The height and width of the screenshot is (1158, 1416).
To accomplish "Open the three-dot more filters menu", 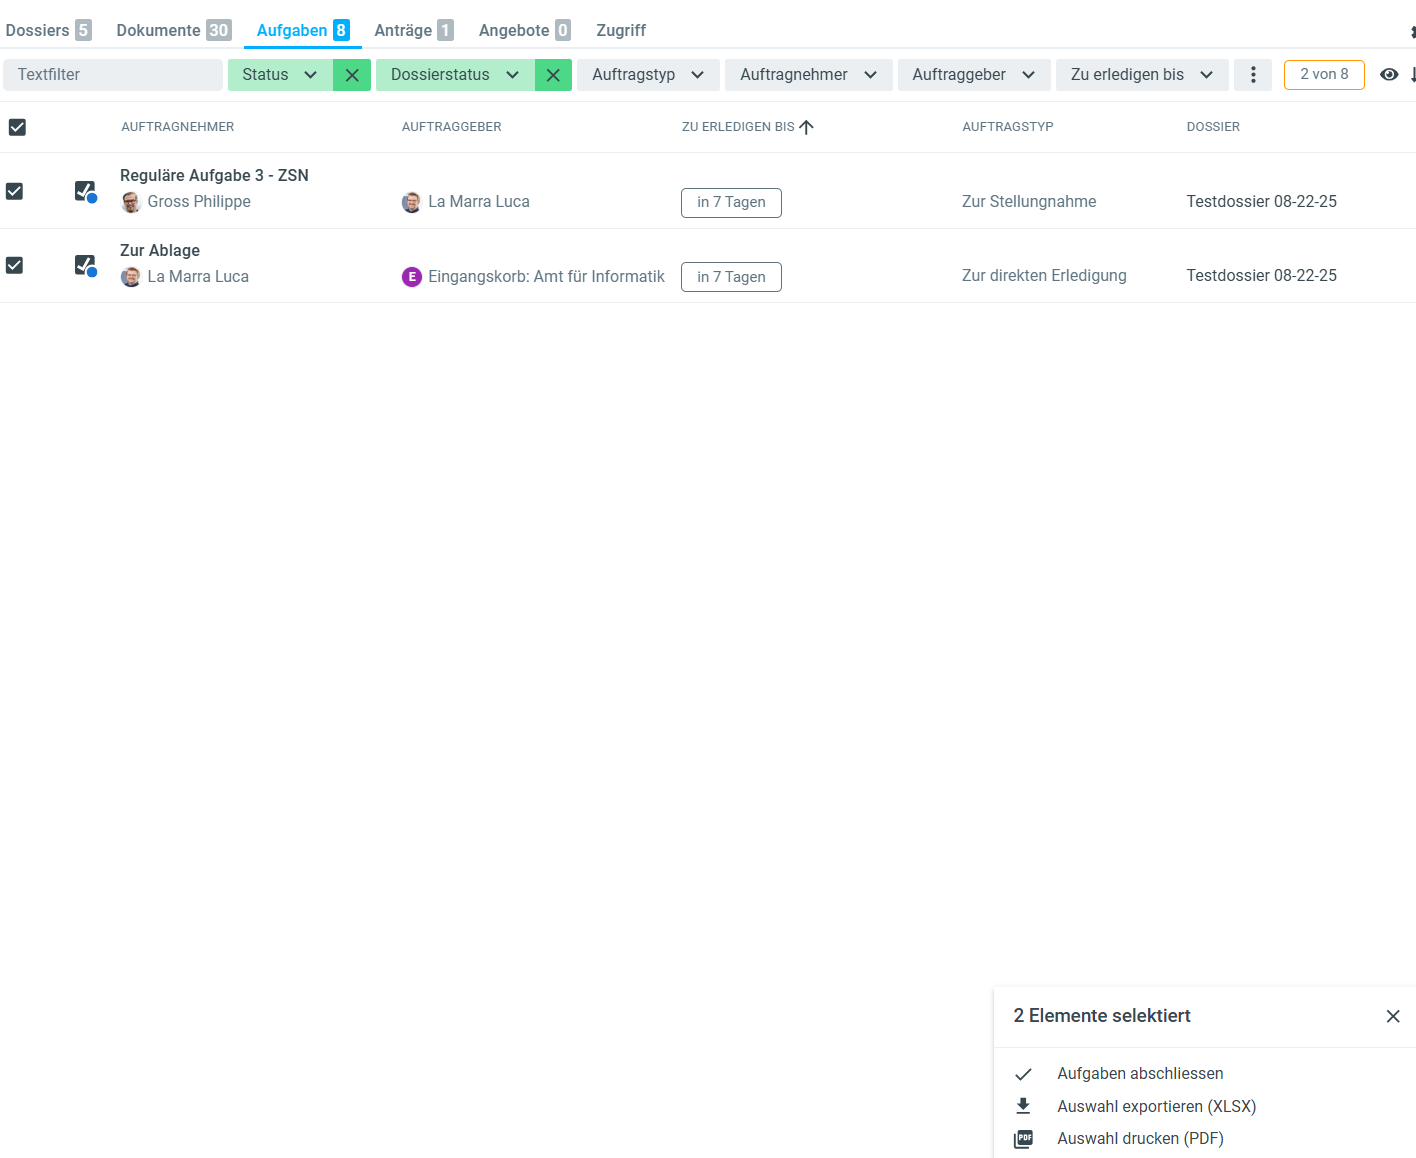I will click(1253, 75).
